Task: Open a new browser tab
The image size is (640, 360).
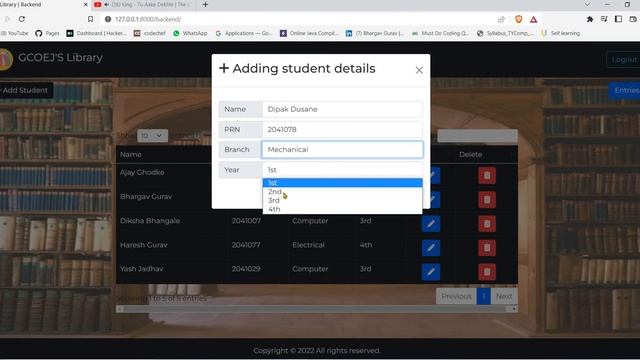Action: tap(205, 4)
